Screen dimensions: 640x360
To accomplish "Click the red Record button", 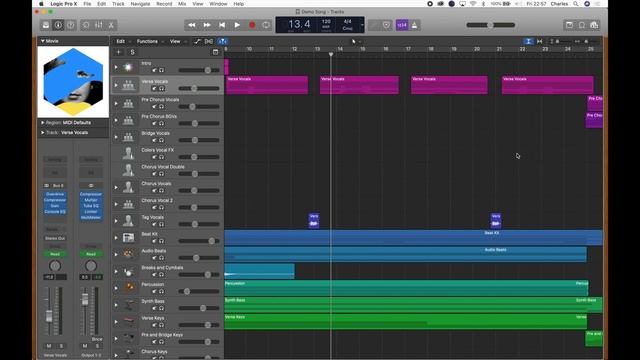I will point(252,25).
